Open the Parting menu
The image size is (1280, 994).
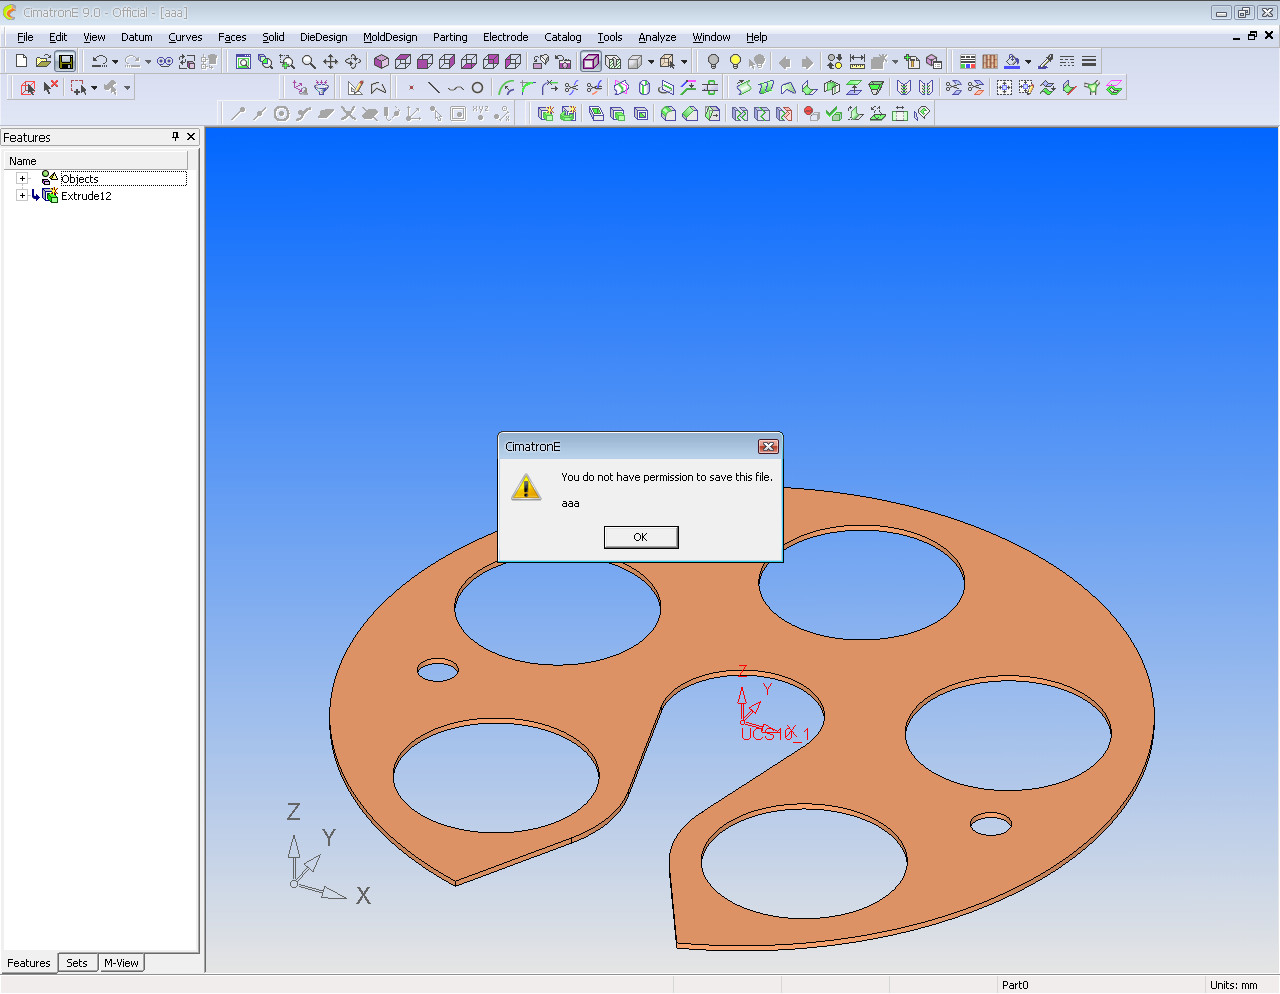[450, 37]
